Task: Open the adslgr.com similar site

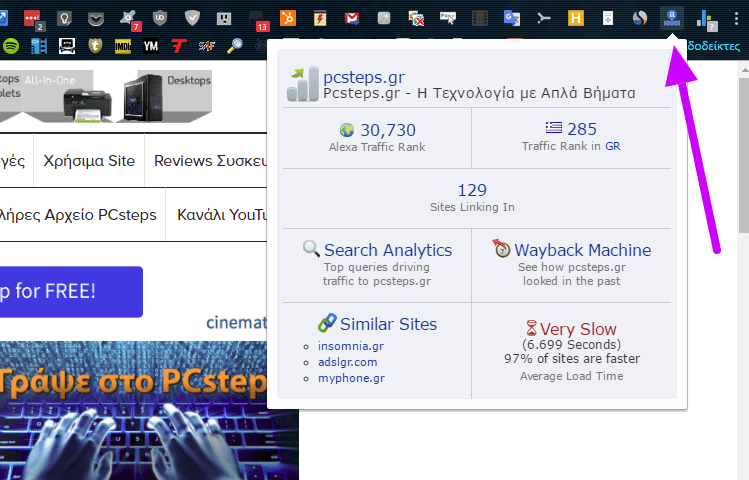Action: (347, 362)
